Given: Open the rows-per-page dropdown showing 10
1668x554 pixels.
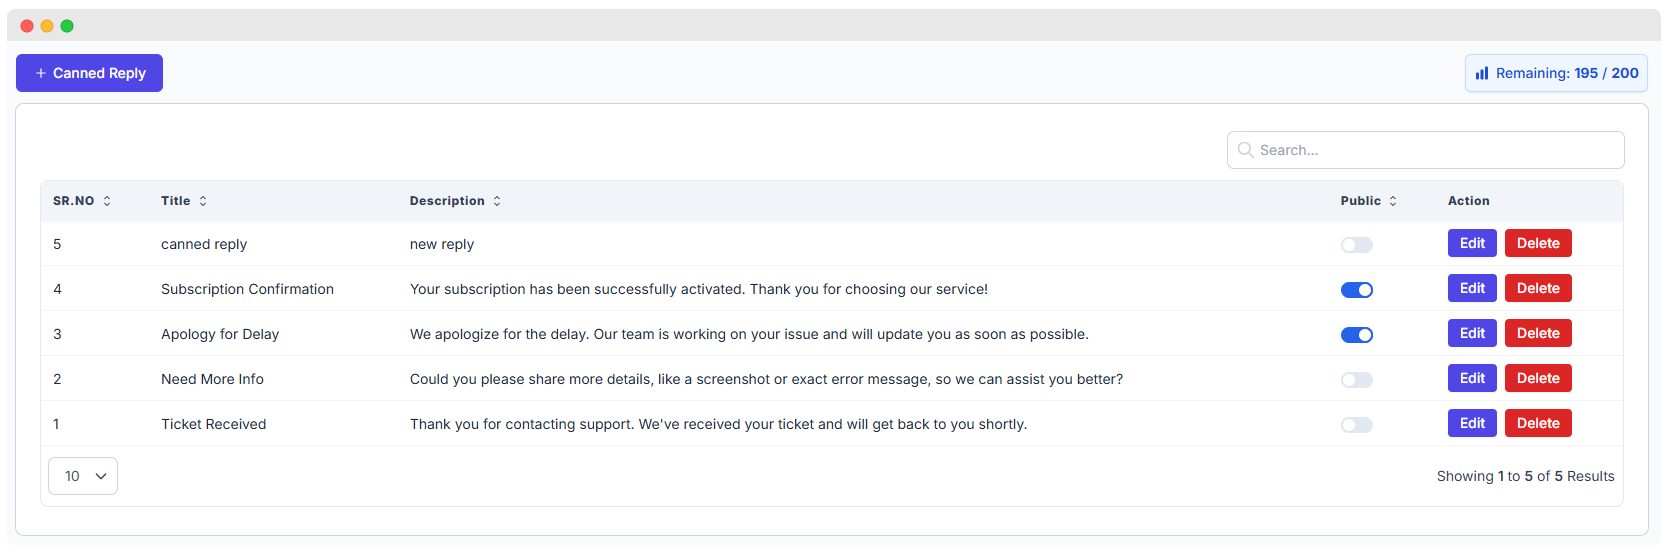Looking at the screenshot, I should tap(83, 476).
